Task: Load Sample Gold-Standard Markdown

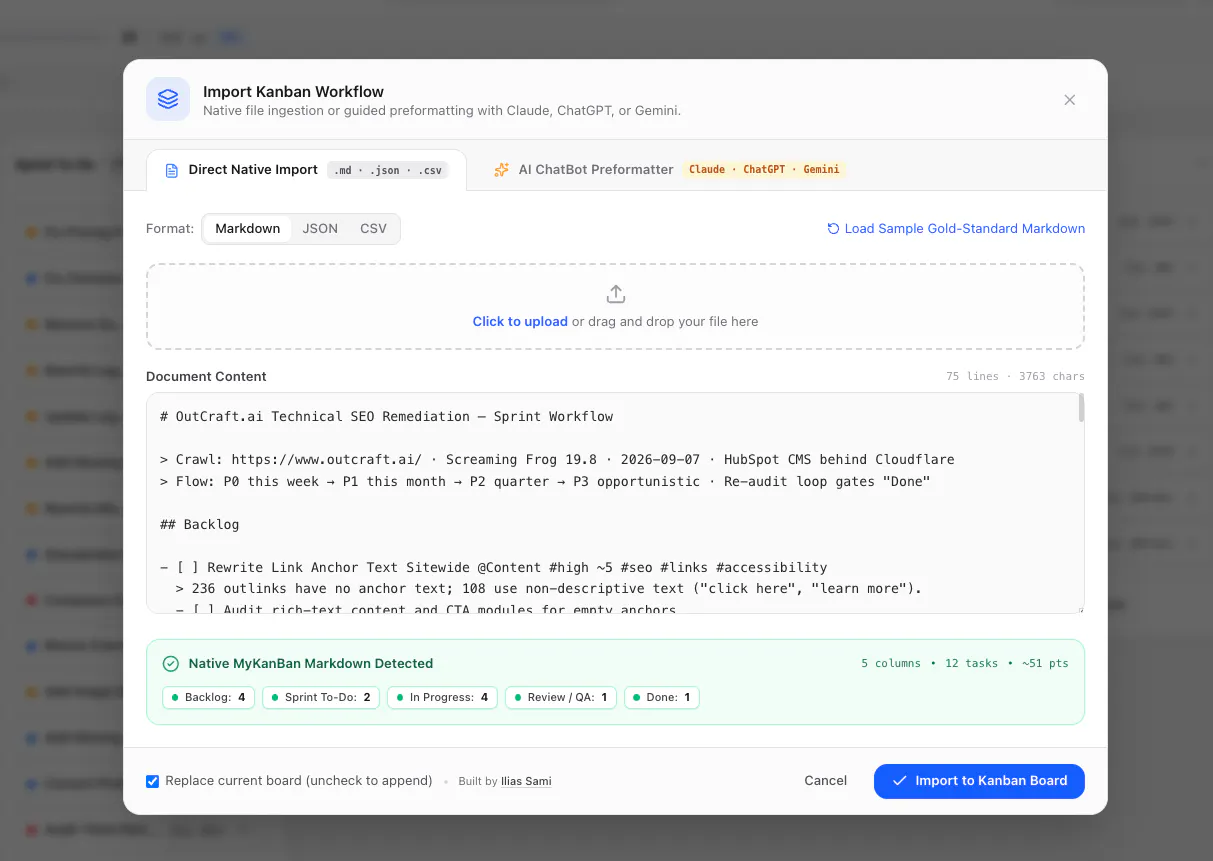Action: pyautogui.click(x=956, y=228)
